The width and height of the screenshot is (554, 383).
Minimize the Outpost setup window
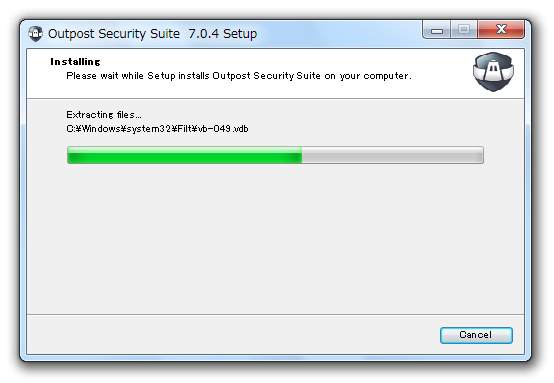pos(437,30)
